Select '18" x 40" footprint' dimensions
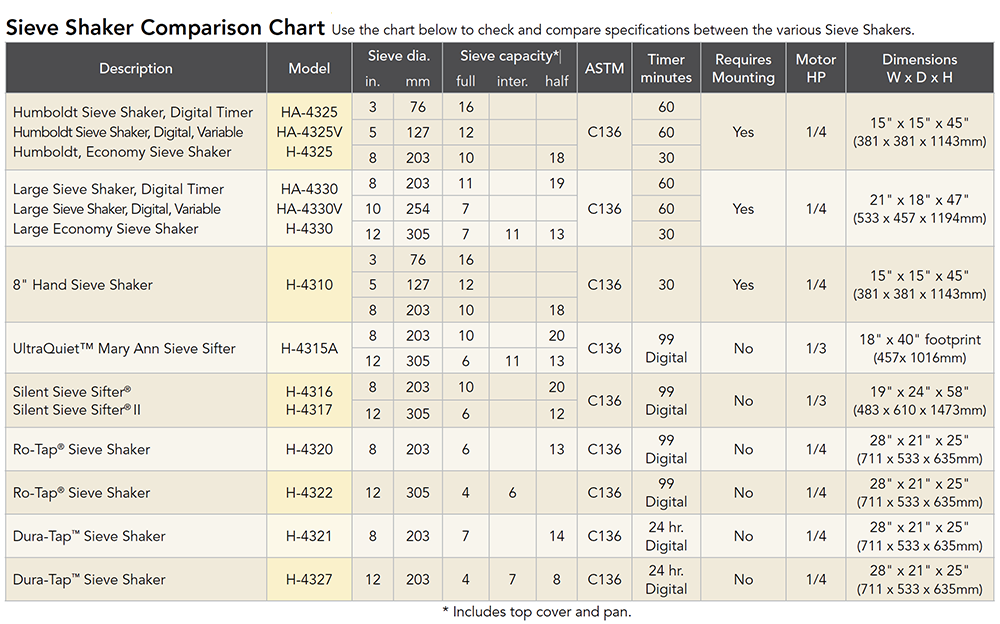Image resolution: width=1000 pixels, height=624 pixels. point(920,339)
